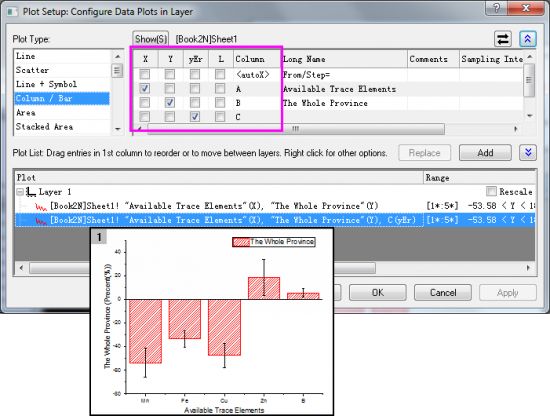The width and height of the screenshot is (550, 416).
Task: Click the preview graph legend box
Action: pyautogui.click(x=274, y=242)
